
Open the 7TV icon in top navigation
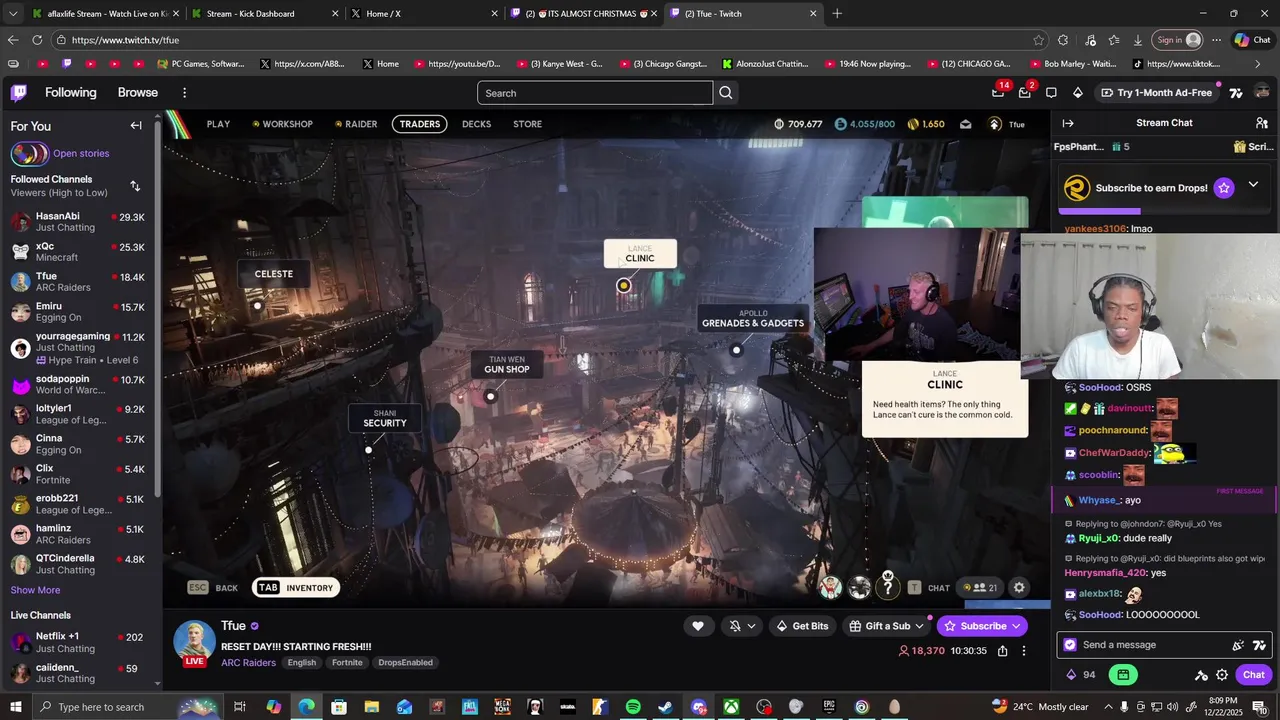[x=1236, y=93]
